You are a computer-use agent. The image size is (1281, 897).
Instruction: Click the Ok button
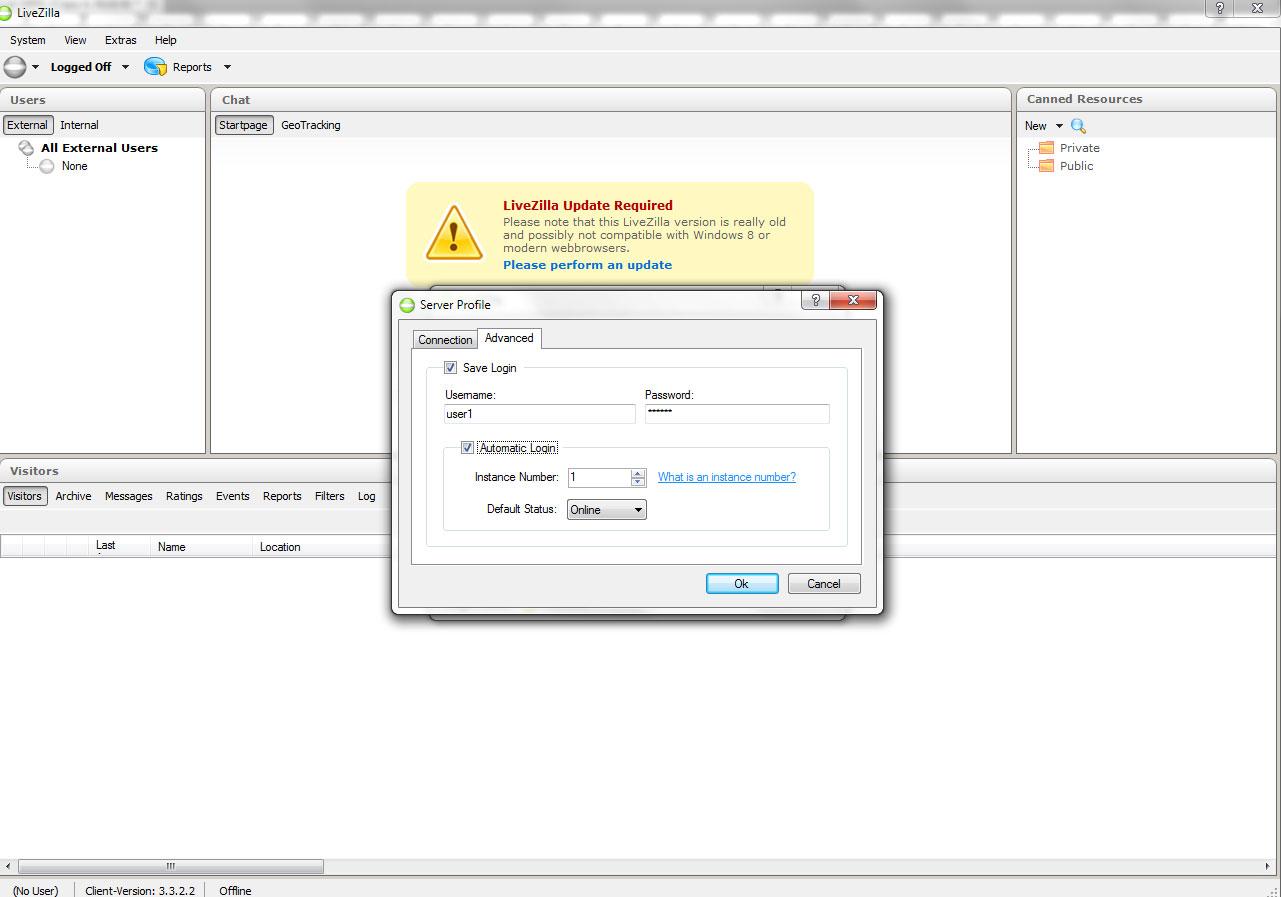742,584
